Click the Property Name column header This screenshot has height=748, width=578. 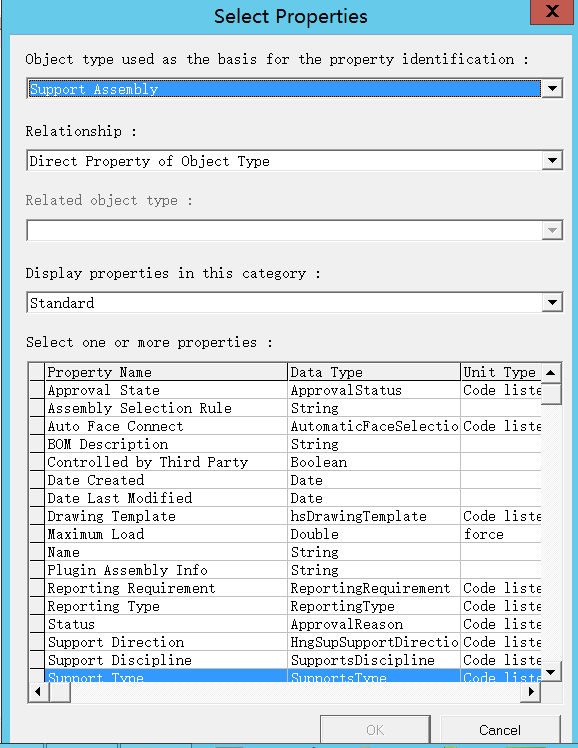tap(166, 372)
